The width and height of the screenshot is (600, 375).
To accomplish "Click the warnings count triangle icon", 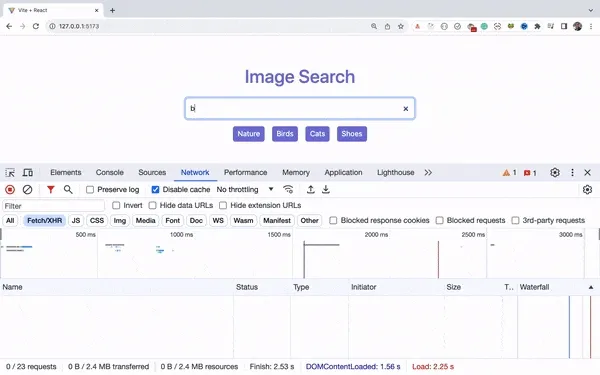I will pos(506,173).
